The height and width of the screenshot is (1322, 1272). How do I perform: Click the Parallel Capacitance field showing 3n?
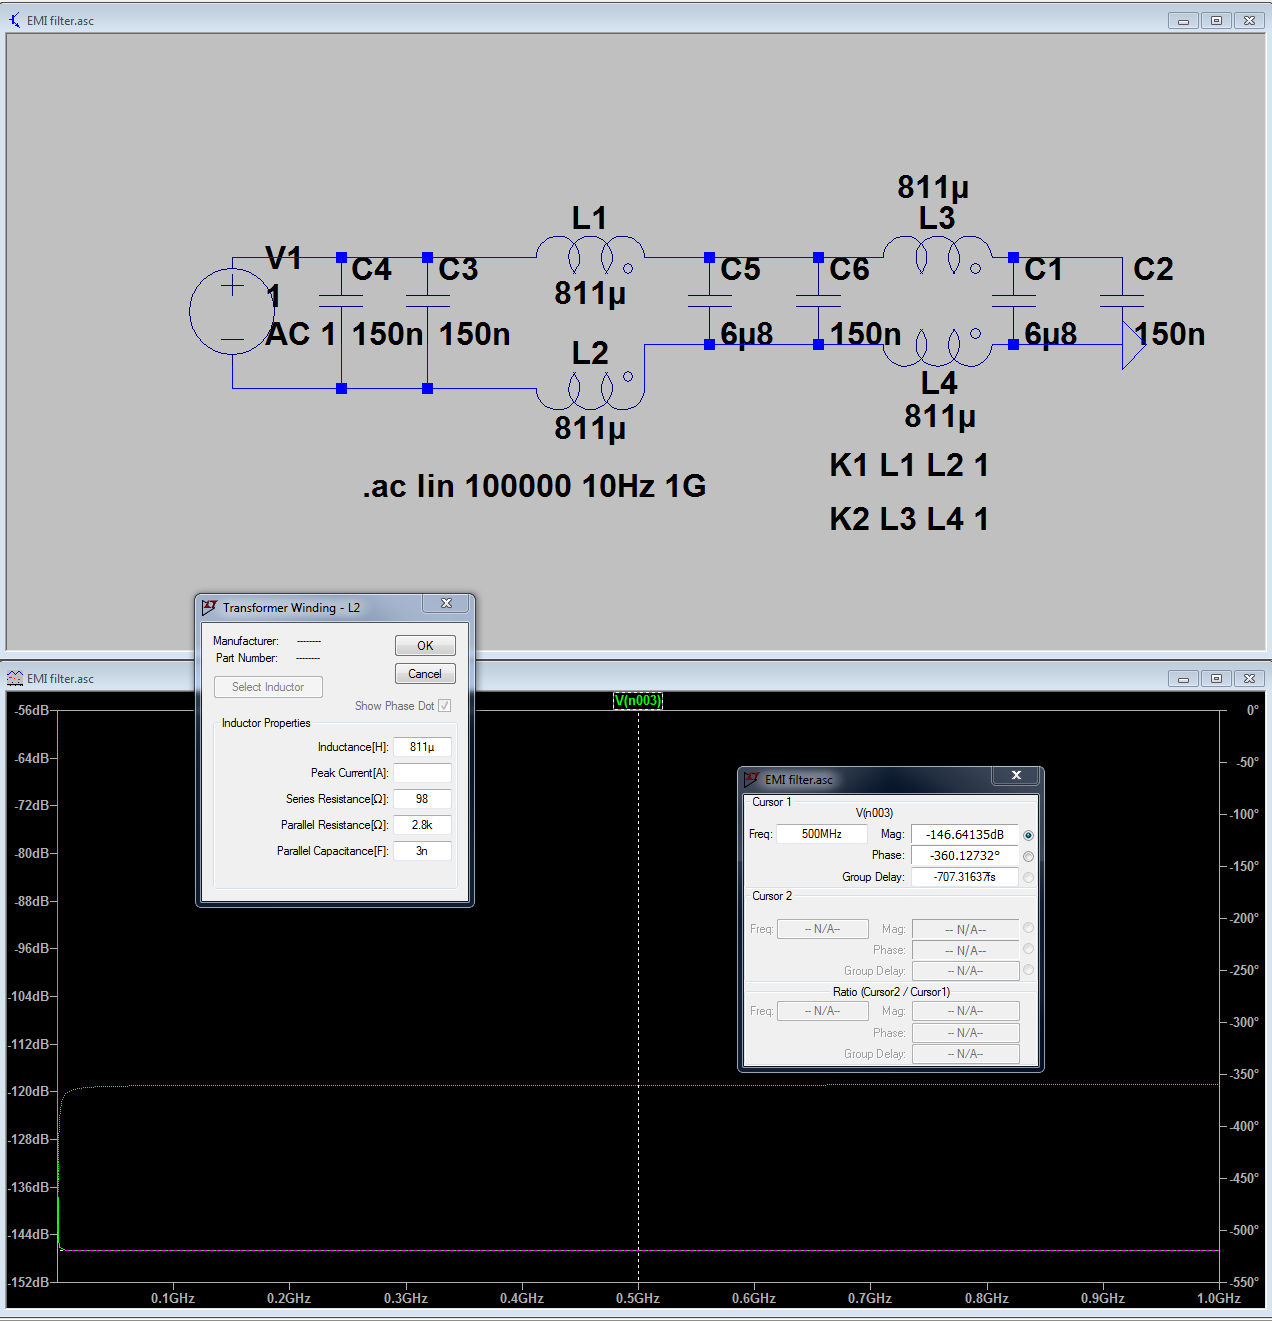pos(422,851)
